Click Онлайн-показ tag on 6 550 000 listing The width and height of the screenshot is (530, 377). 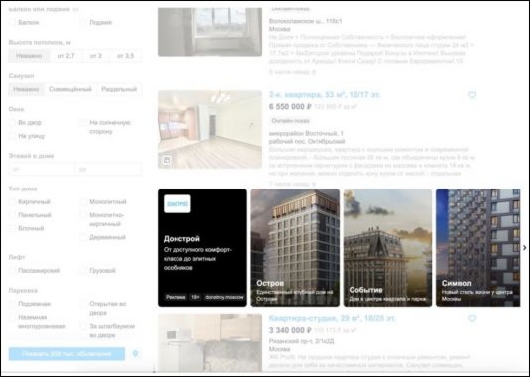290,121
